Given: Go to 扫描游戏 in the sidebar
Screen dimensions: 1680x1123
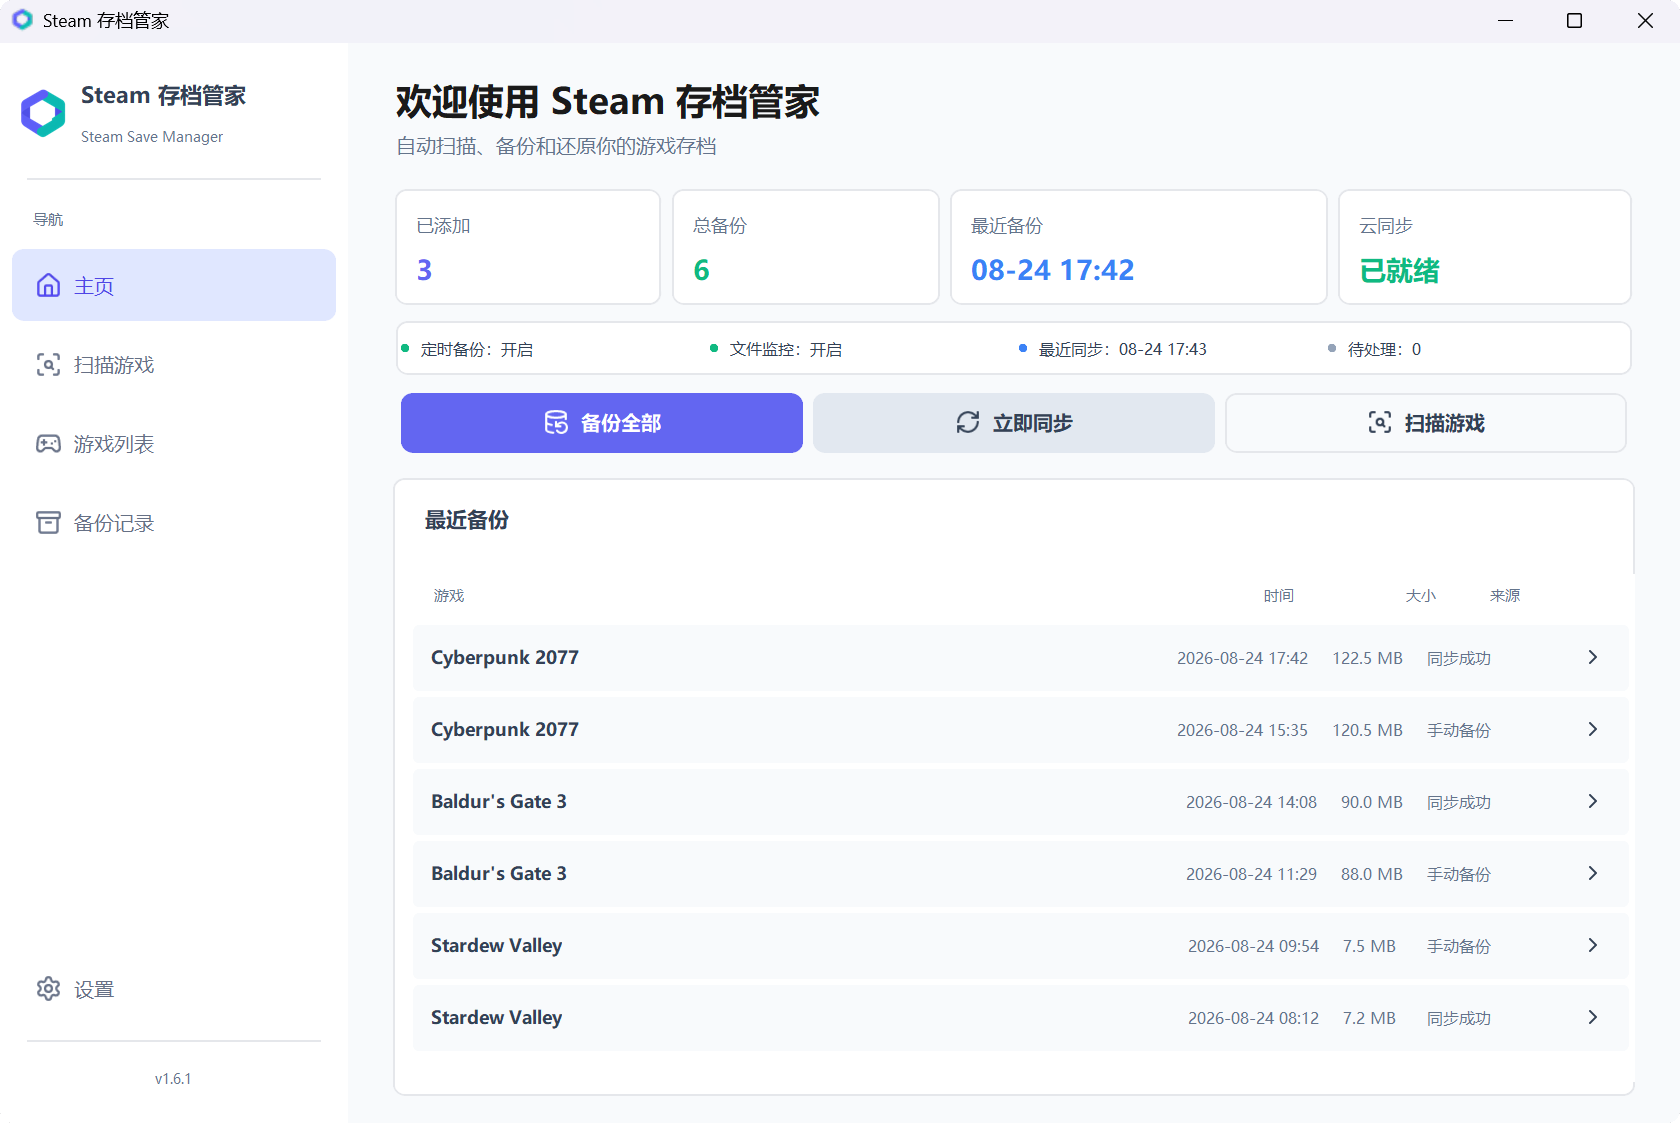Looking at the screenshot, I should point(174,364).
